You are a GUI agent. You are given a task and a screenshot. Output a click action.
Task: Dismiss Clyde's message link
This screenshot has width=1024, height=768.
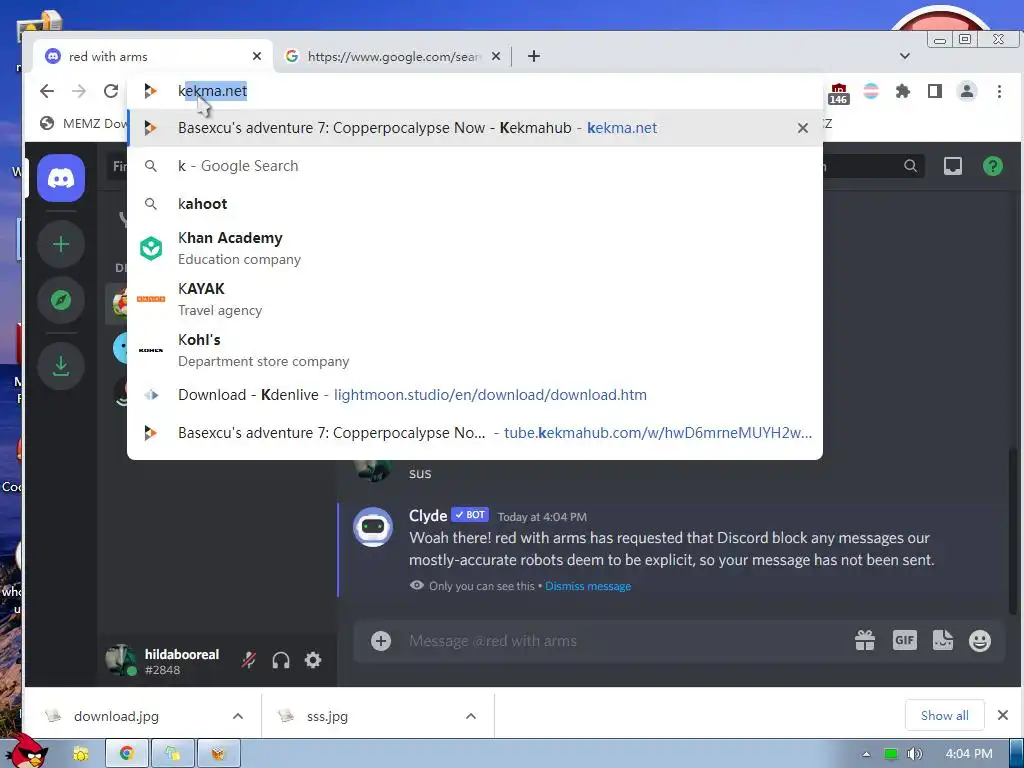[588, 586]
